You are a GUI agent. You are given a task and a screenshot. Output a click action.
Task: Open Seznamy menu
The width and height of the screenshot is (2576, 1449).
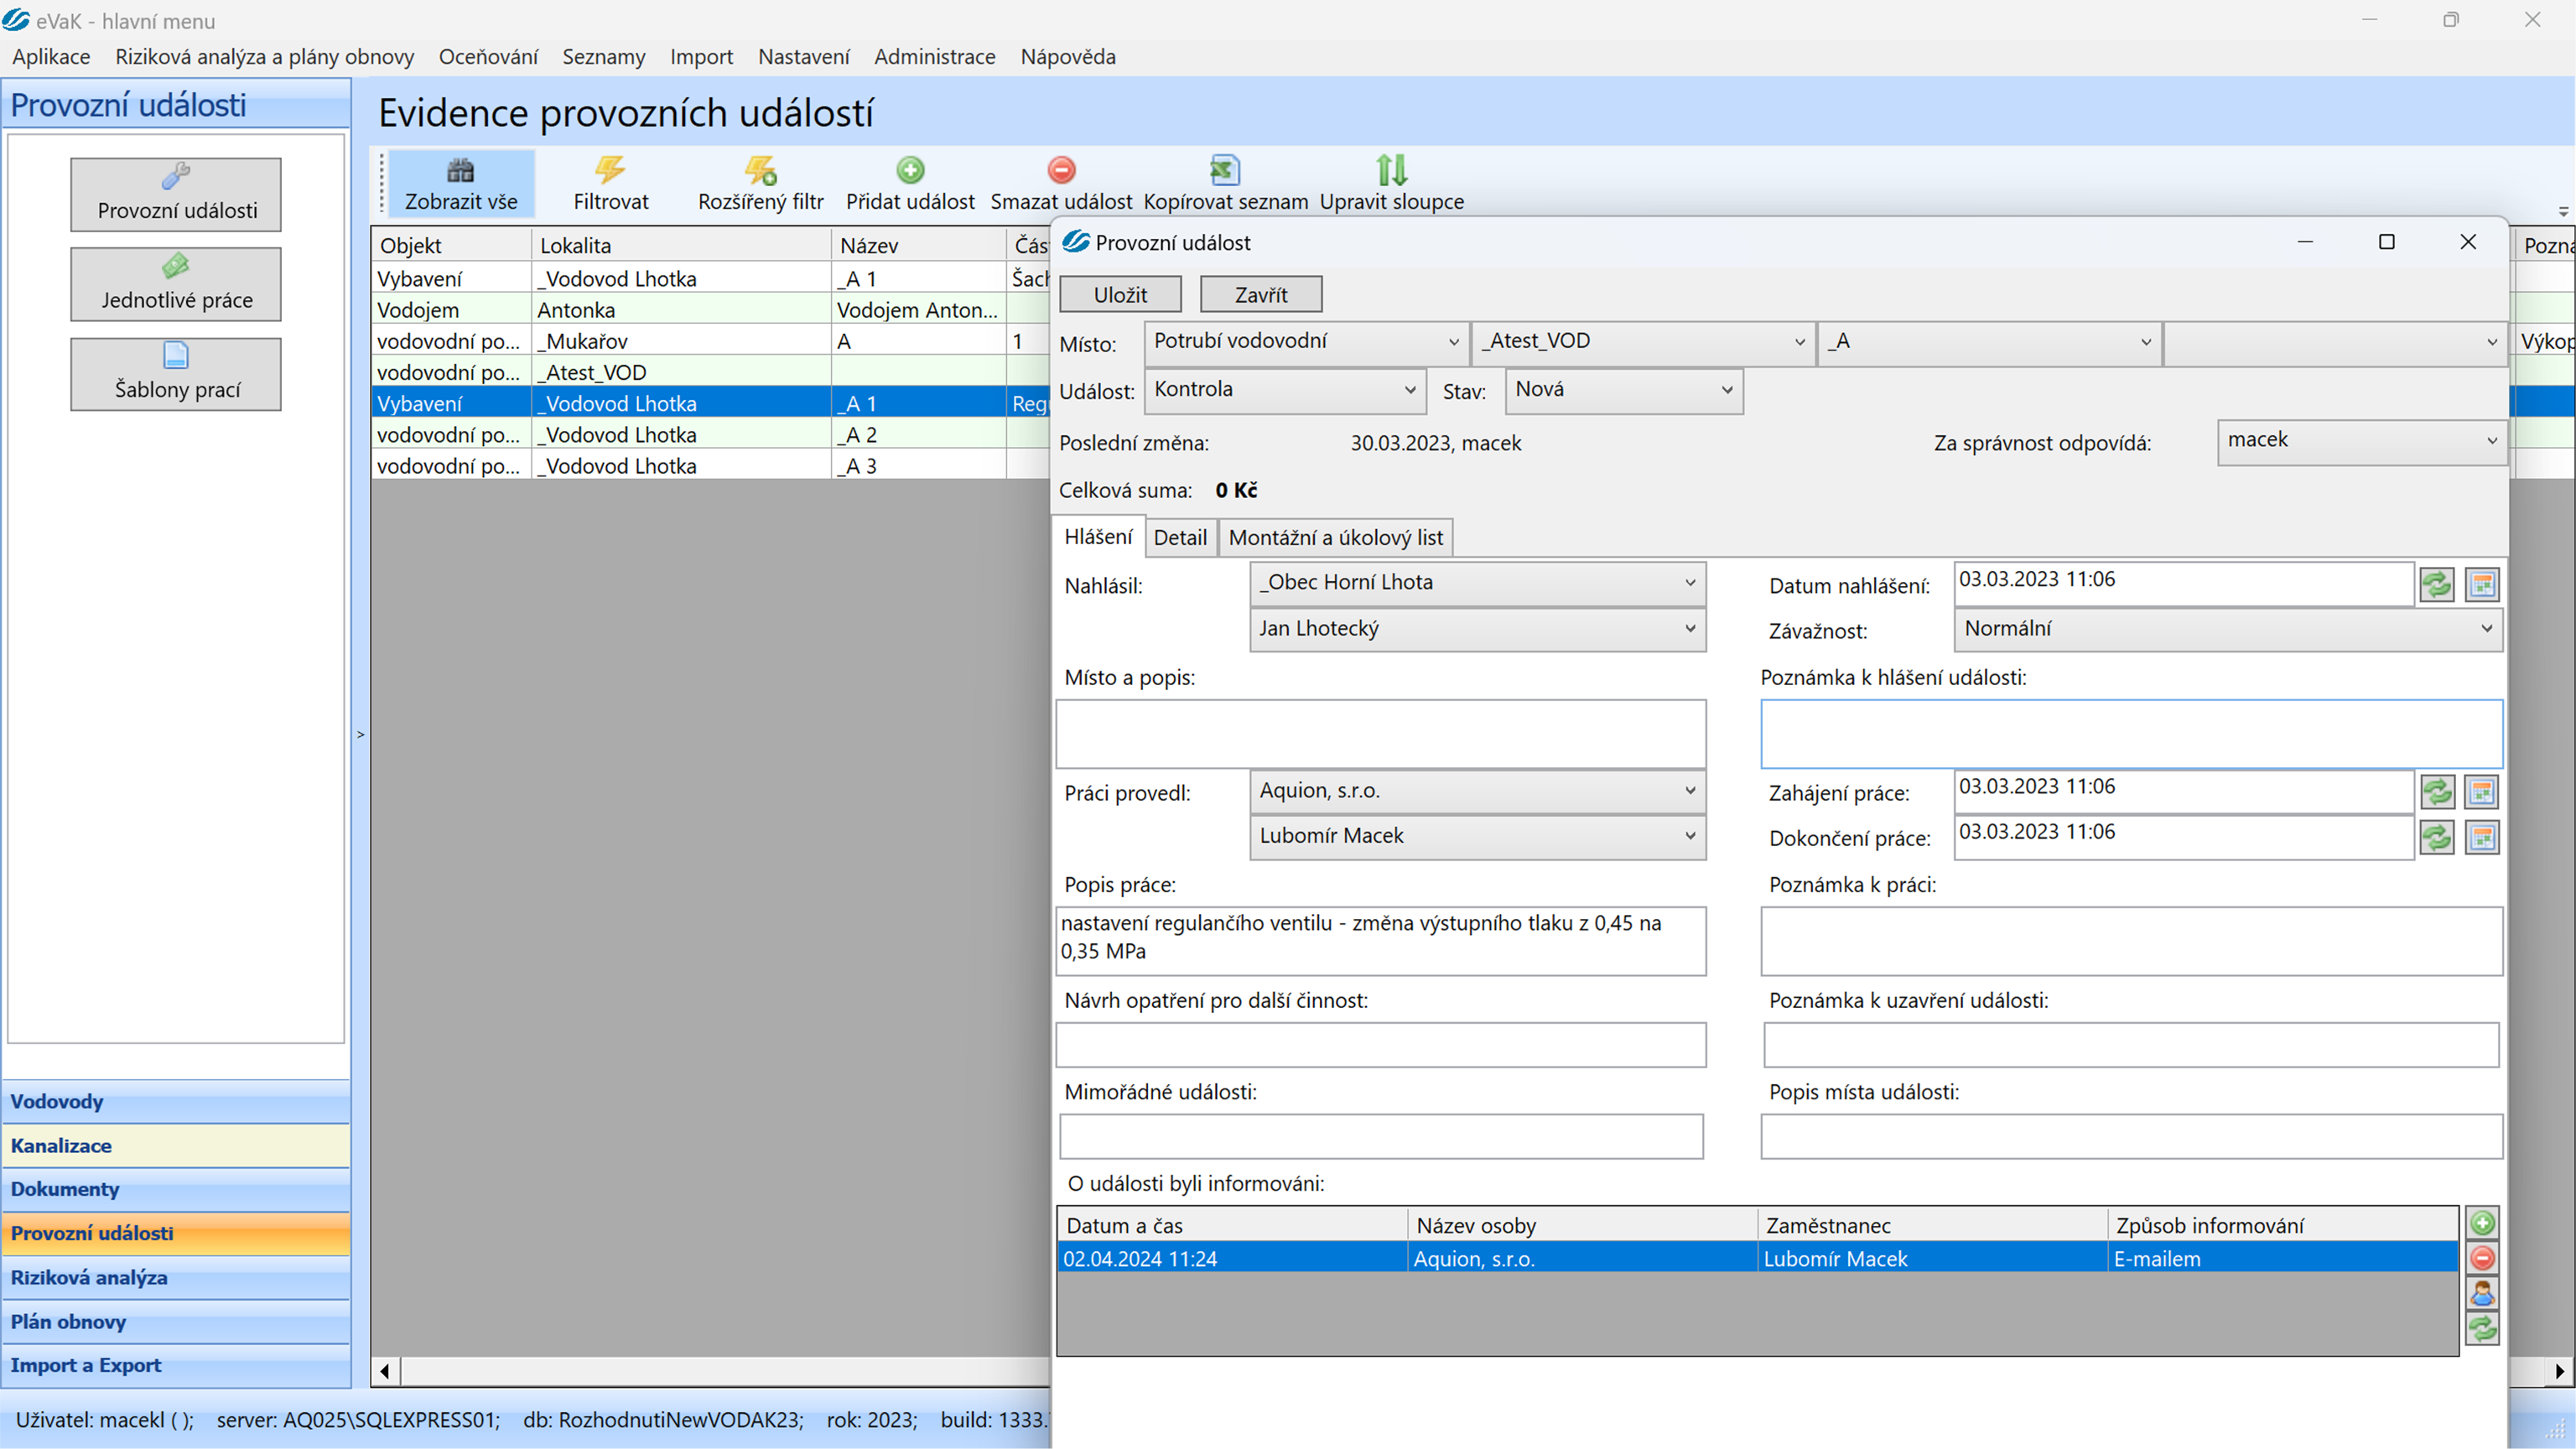(603, 57)
